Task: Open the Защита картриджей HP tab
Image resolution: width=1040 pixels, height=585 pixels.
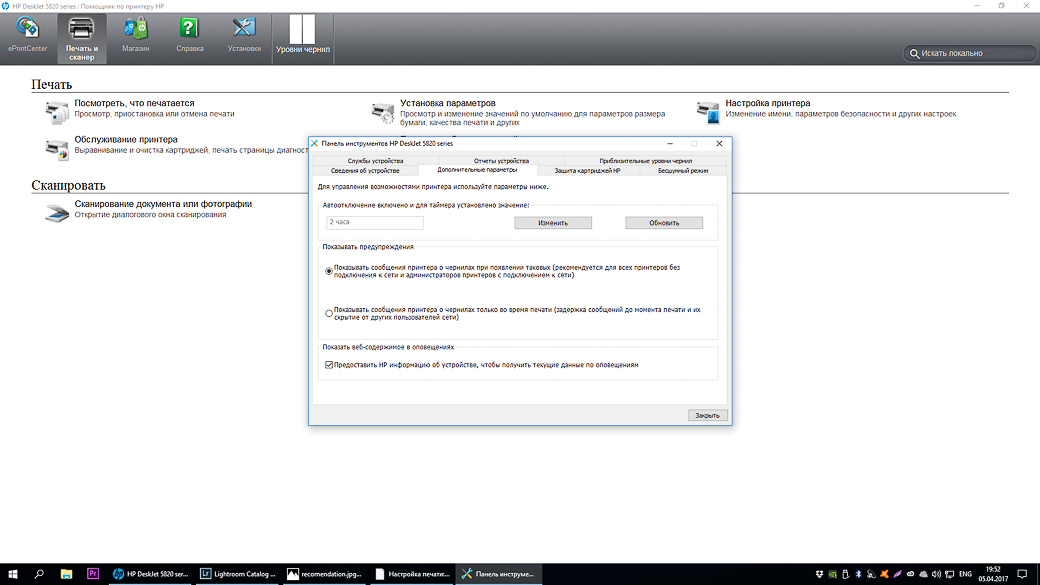Action: (588, 170)
